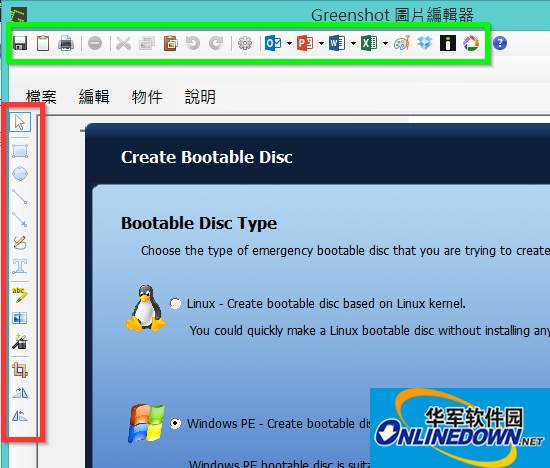The image size is (550, 468).
Task: Select the Crop tool
Action: (20, 370)
